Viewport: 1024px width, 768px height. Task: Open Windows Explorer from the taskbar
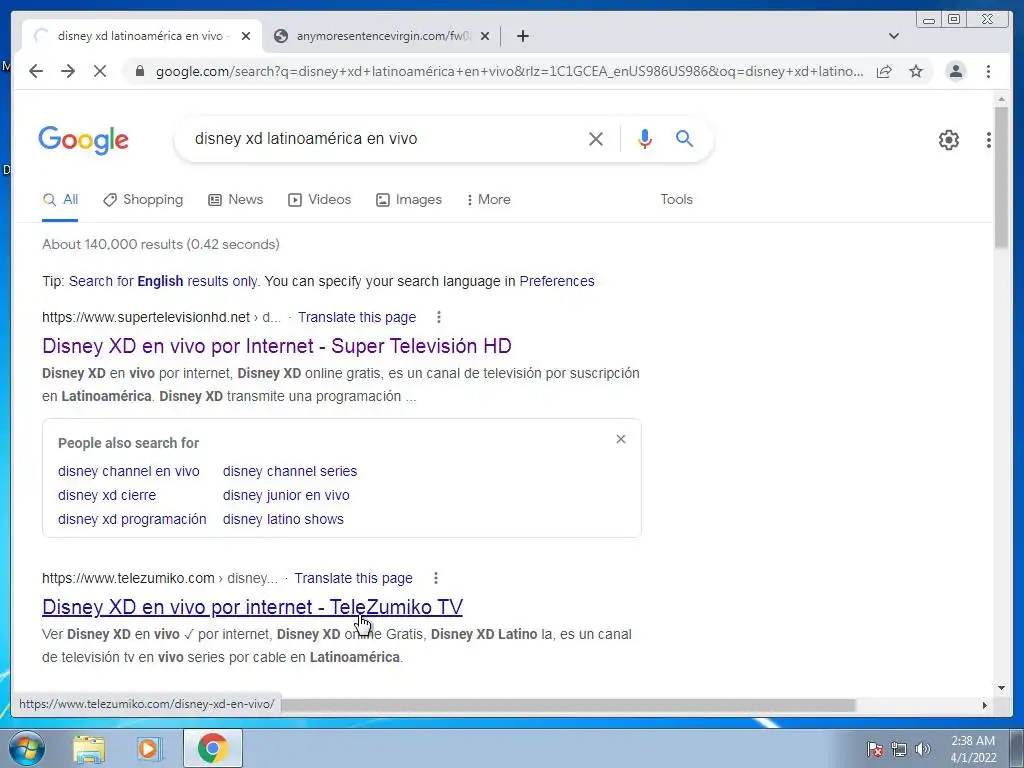tap(89, 749)
